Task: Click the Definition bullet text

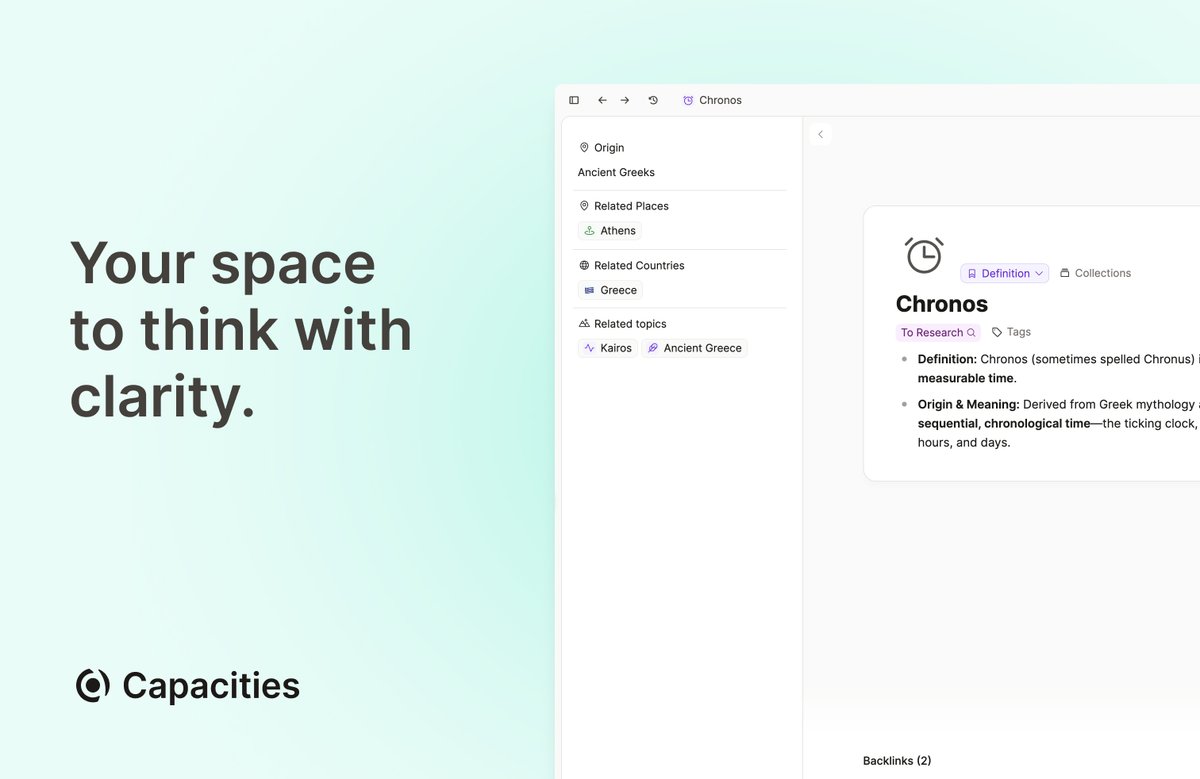Action: [1058, 368]
